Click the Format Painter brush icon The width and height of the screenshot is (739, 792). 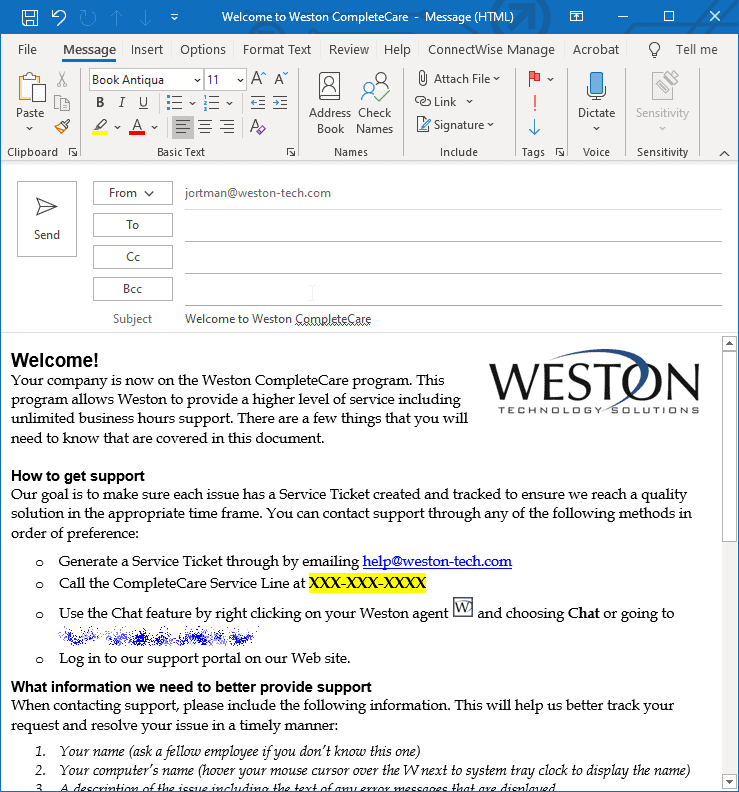(62, 126)
